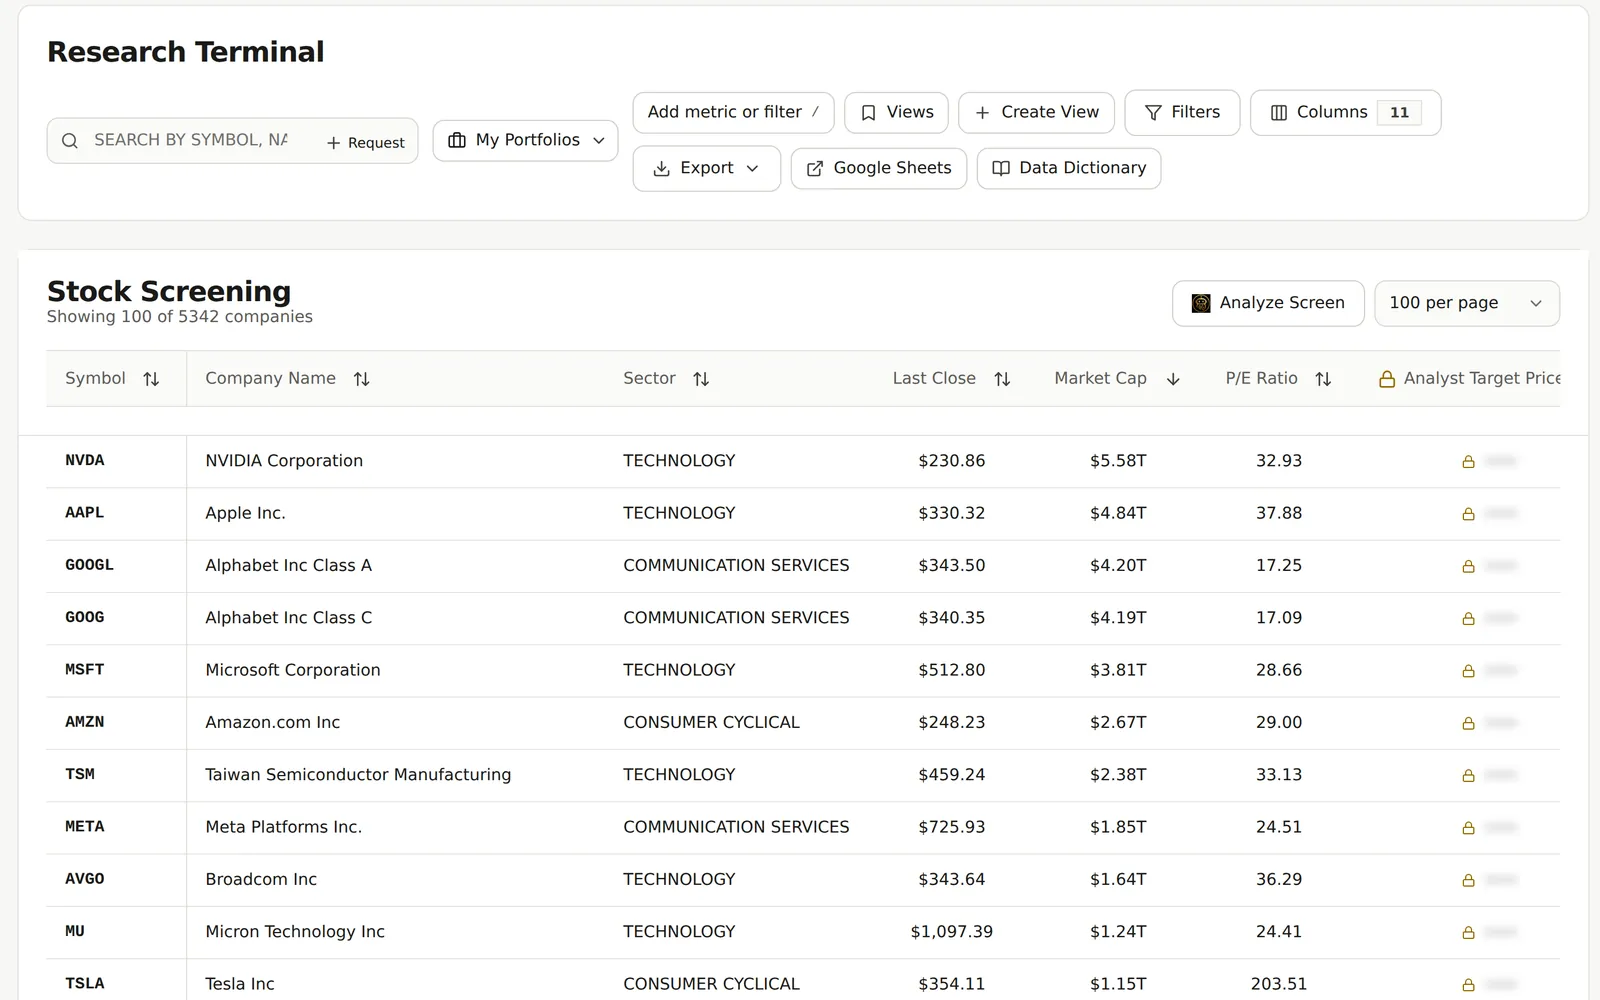Select Meta Platforms Inc. company name
1600x1000 pixels.
click(284, 827)
